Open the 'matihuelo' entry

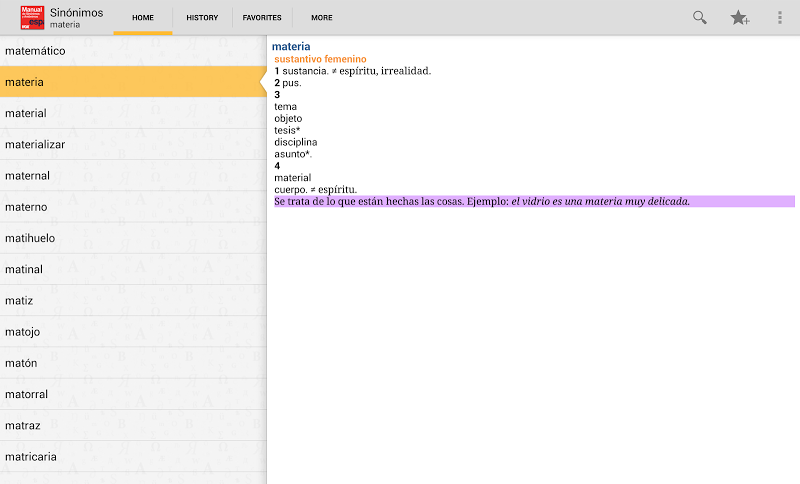tap(133, 238)
